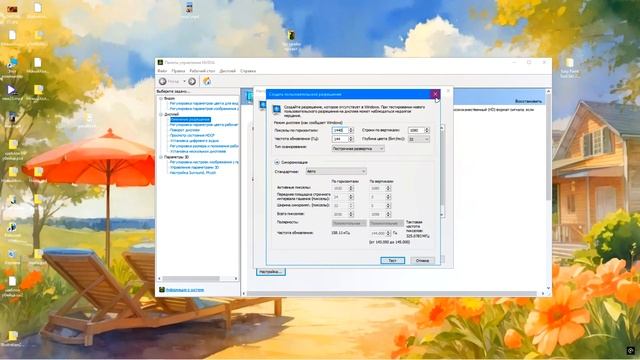Select Управление параметрами 3D in the tree

(x=194, y=167)
